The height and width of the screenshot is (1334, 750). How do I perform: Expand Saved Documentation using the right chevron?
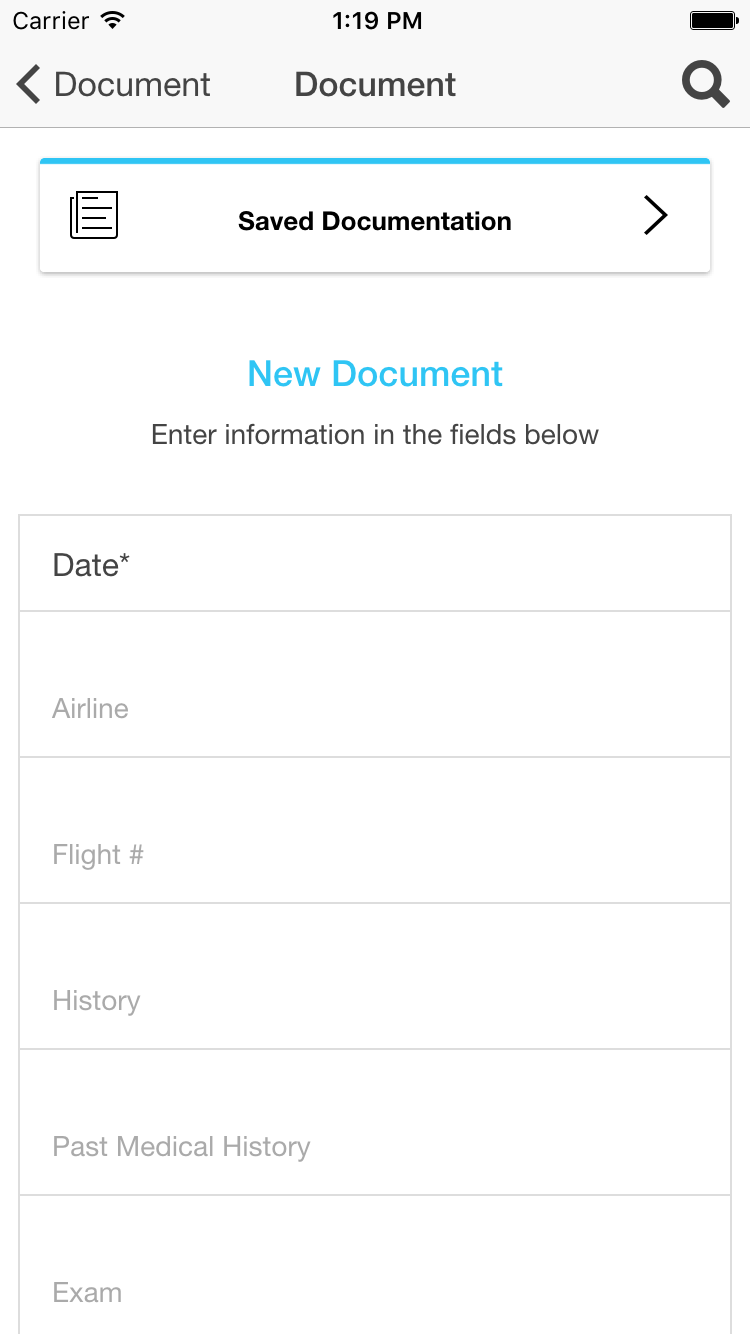click(x=655, y=215)
